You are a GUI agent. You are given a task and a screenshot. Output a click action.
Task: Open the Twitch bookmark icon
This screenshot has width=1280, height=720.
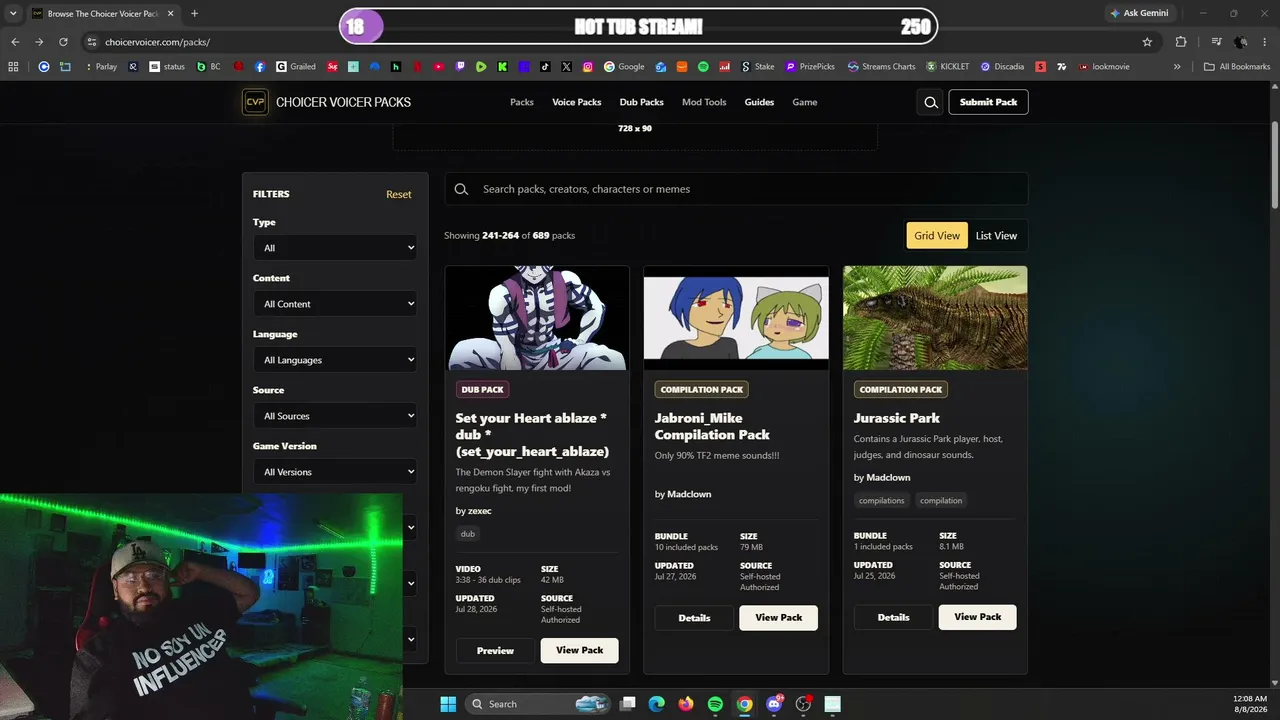pos(460,67)
